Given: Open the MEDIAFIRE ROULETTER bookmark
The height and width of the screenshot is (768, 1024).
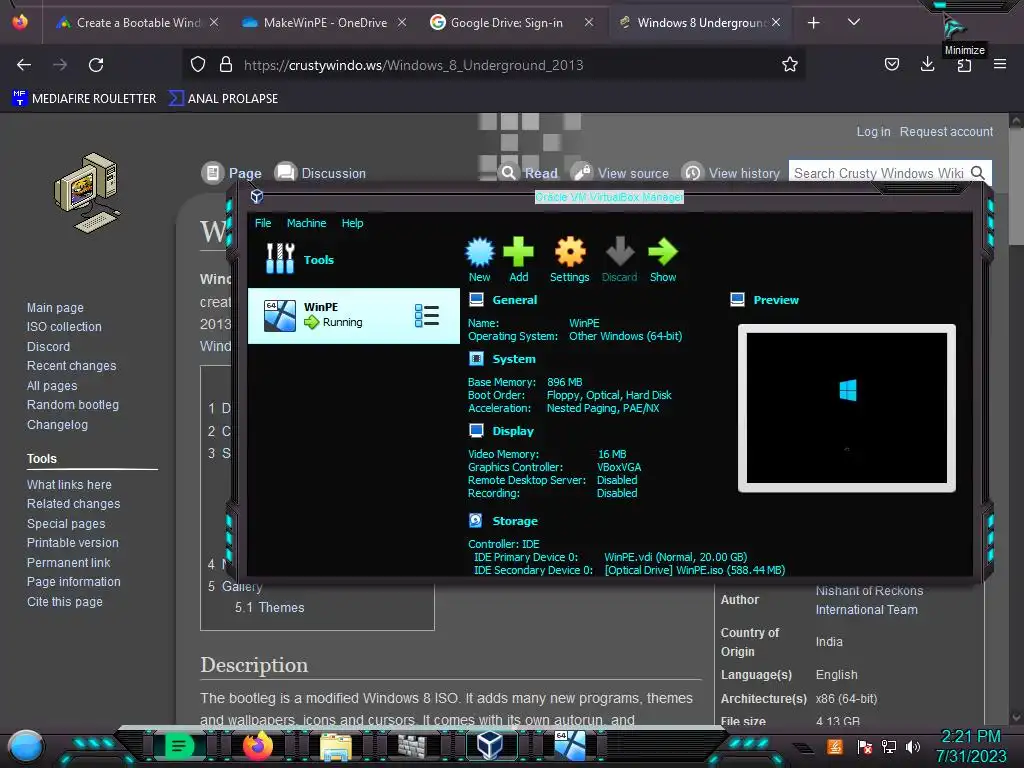Looking at the screenshot, I should pos(84,99).
